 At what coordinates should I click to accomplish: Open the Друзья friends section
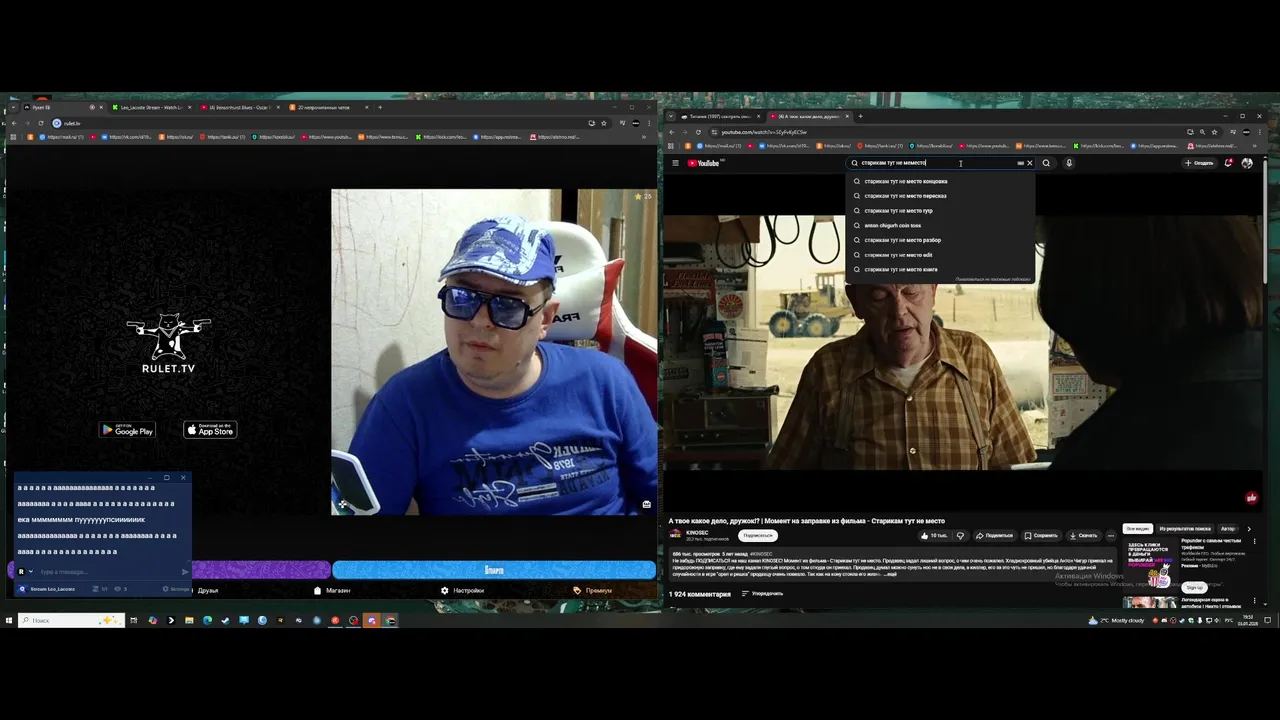coord(207,590)
